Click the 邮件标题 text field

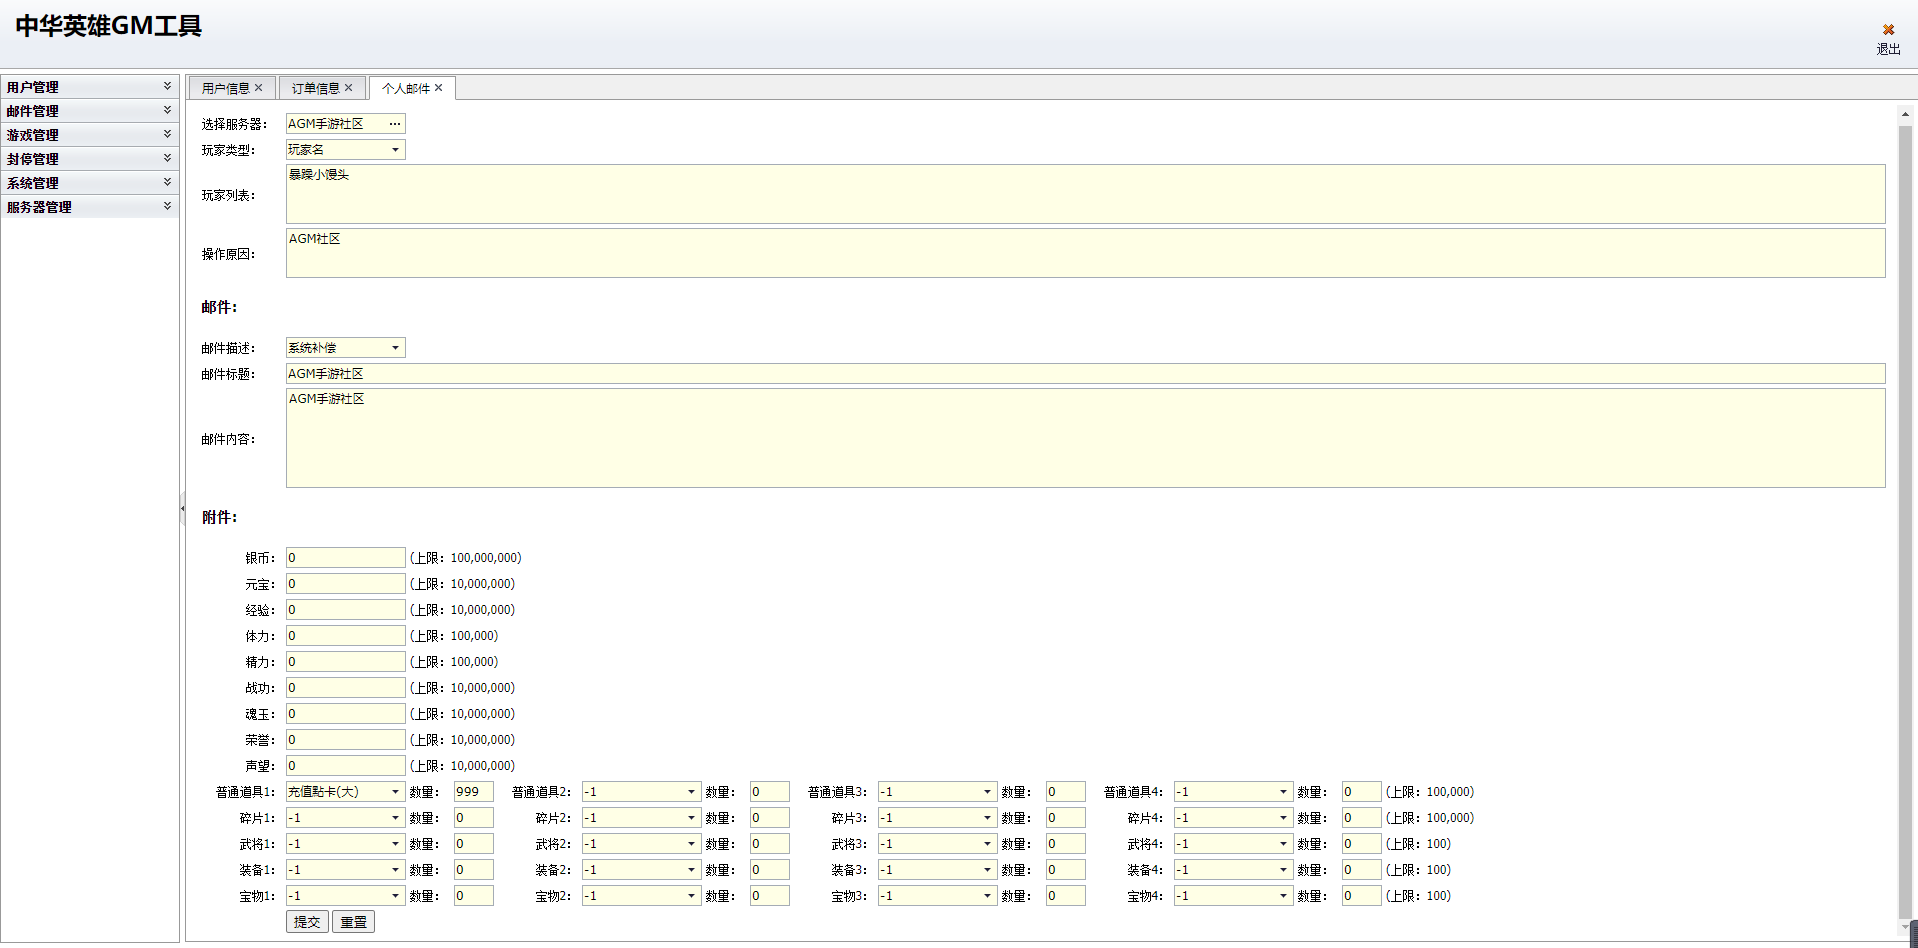(x=1085, y=374)
